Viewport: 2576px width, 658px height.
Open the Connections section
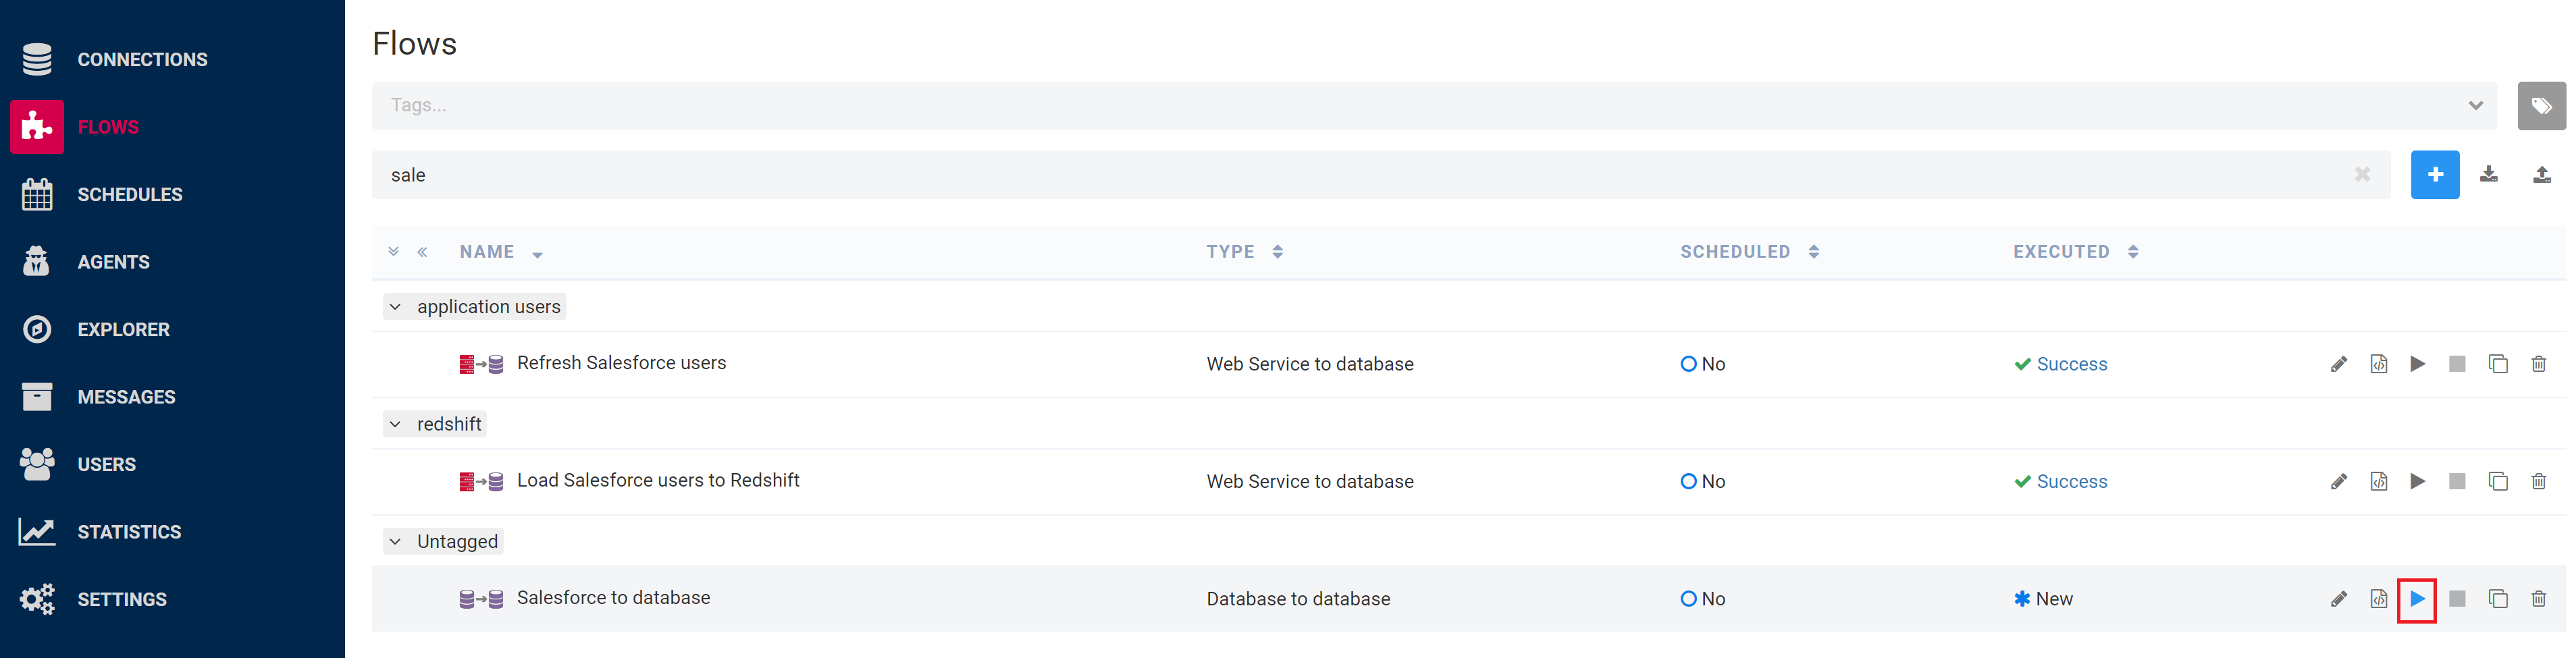click(142, 60)
